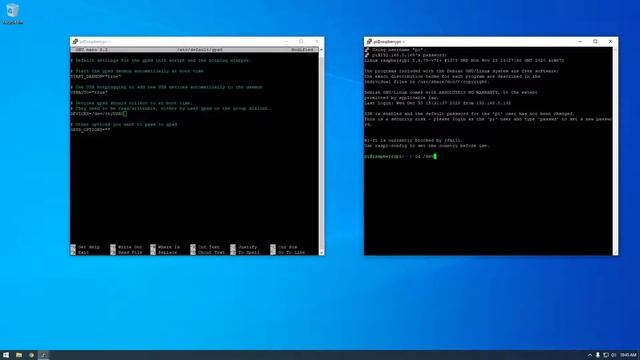This screenshot has height=360, width=640.
Task: Maximize the right PuTTY terminal window
Action: 595,42
